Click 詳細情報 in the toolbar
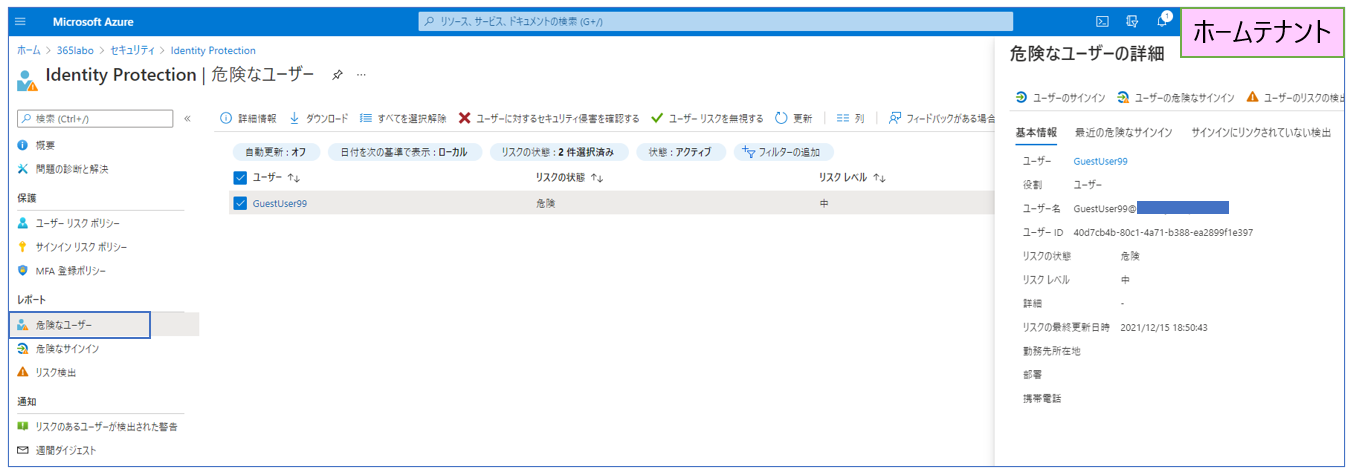The width and height of the screenshot is (1352, 473). 248,118
